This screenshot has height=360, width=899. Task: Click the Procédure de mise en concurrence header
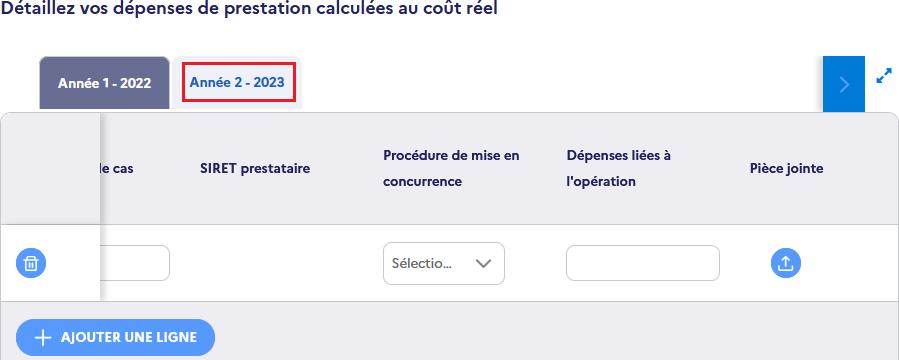click(451, 168)
